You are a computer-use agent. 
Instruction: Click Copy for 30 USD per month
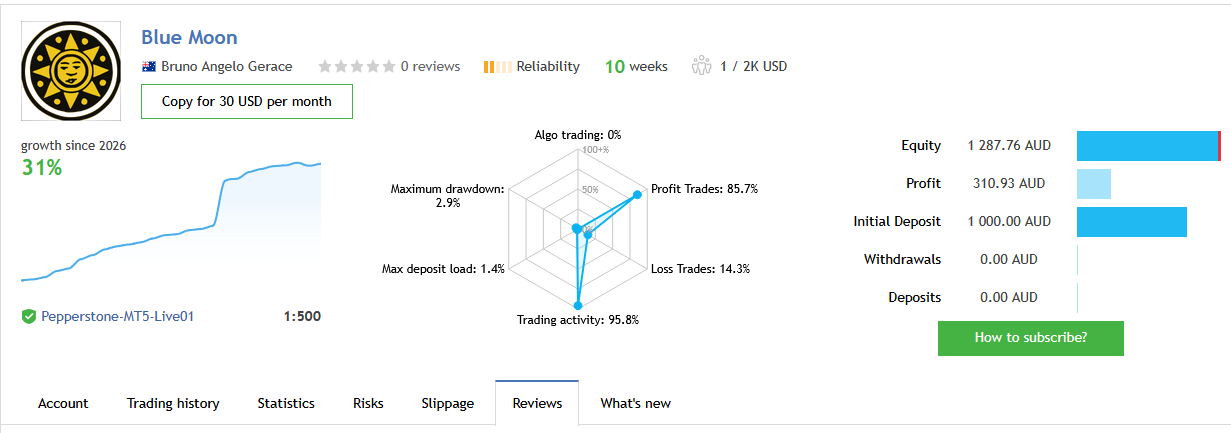point(246,101)
